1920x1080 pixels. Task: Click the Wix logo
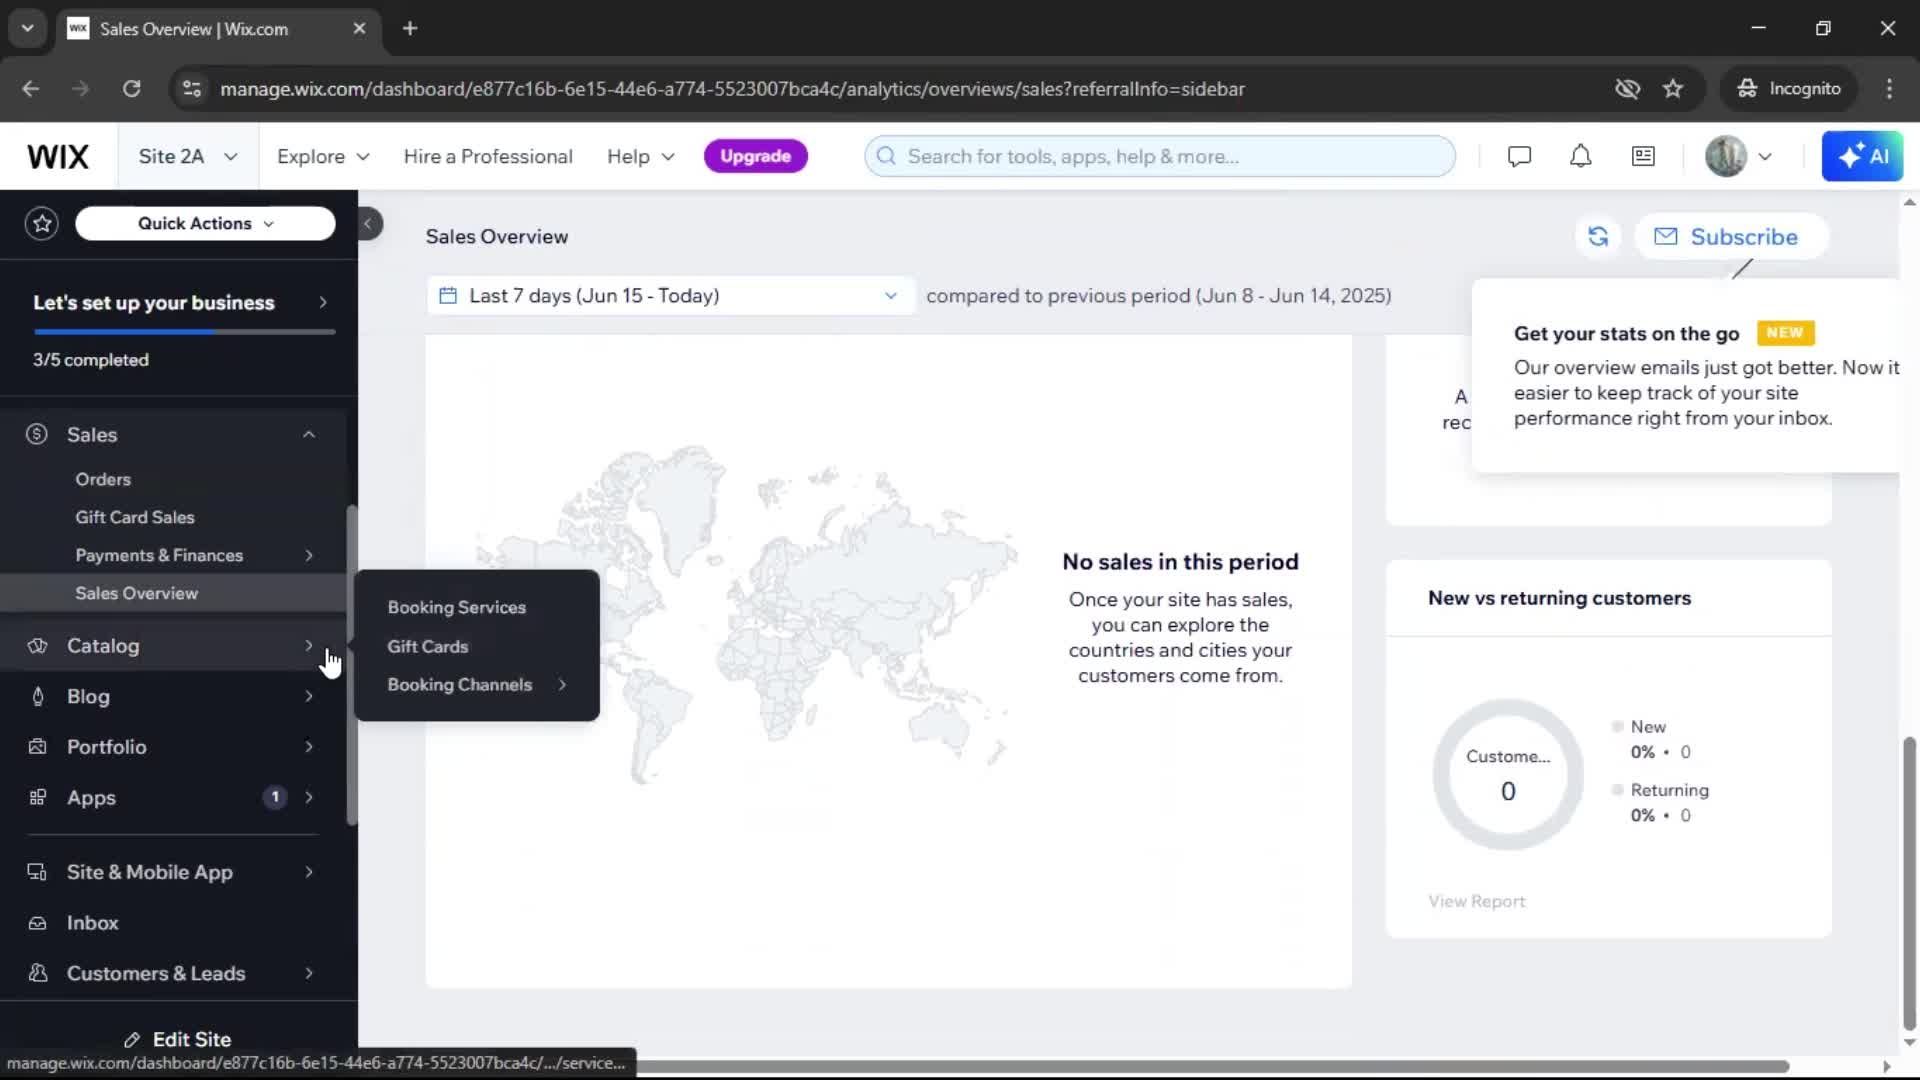pos(58,157)
